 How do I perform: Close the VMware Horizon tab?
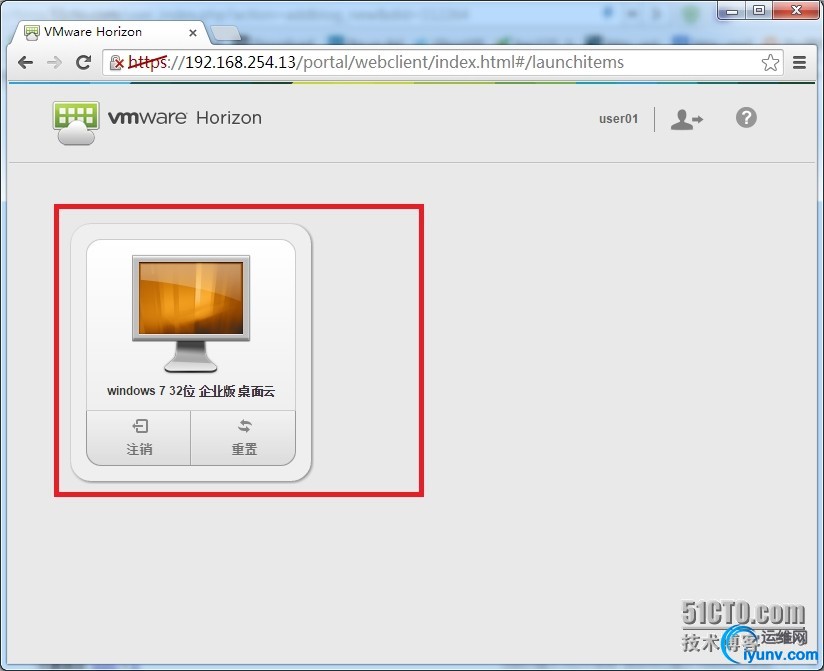coord(193,33)
